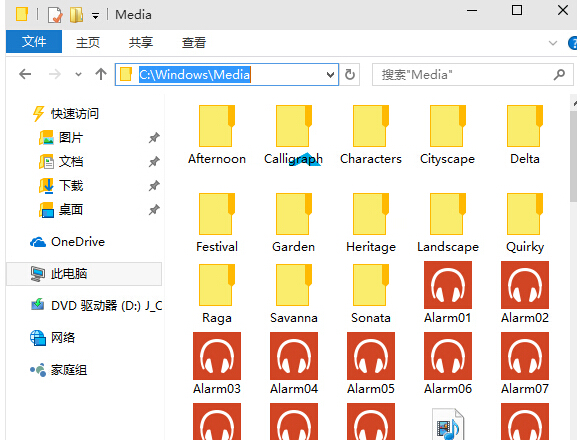Switch to the 查看 ribbon tab
The width and height of the screenshot is (580, 441).
[x=194, y=42]
